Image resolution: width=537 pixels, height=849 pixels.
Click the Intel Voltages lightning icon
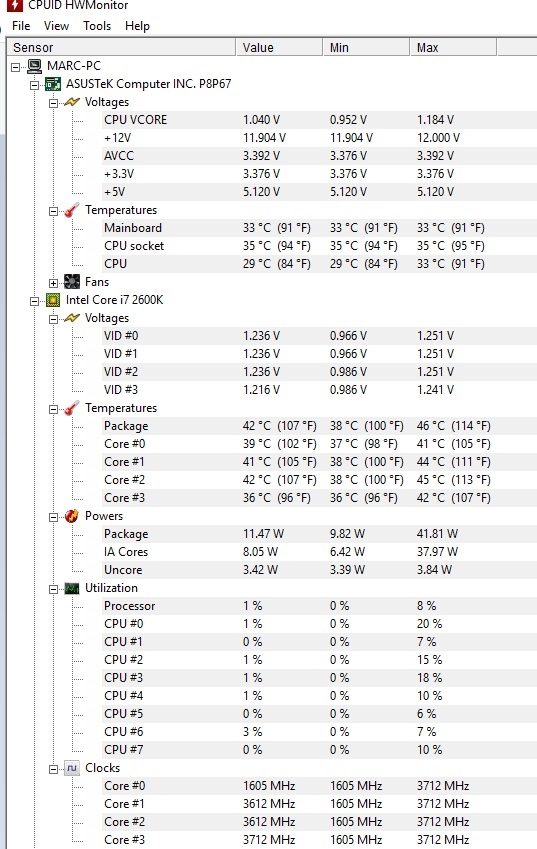pyautogui.click(x=71, y=318)
